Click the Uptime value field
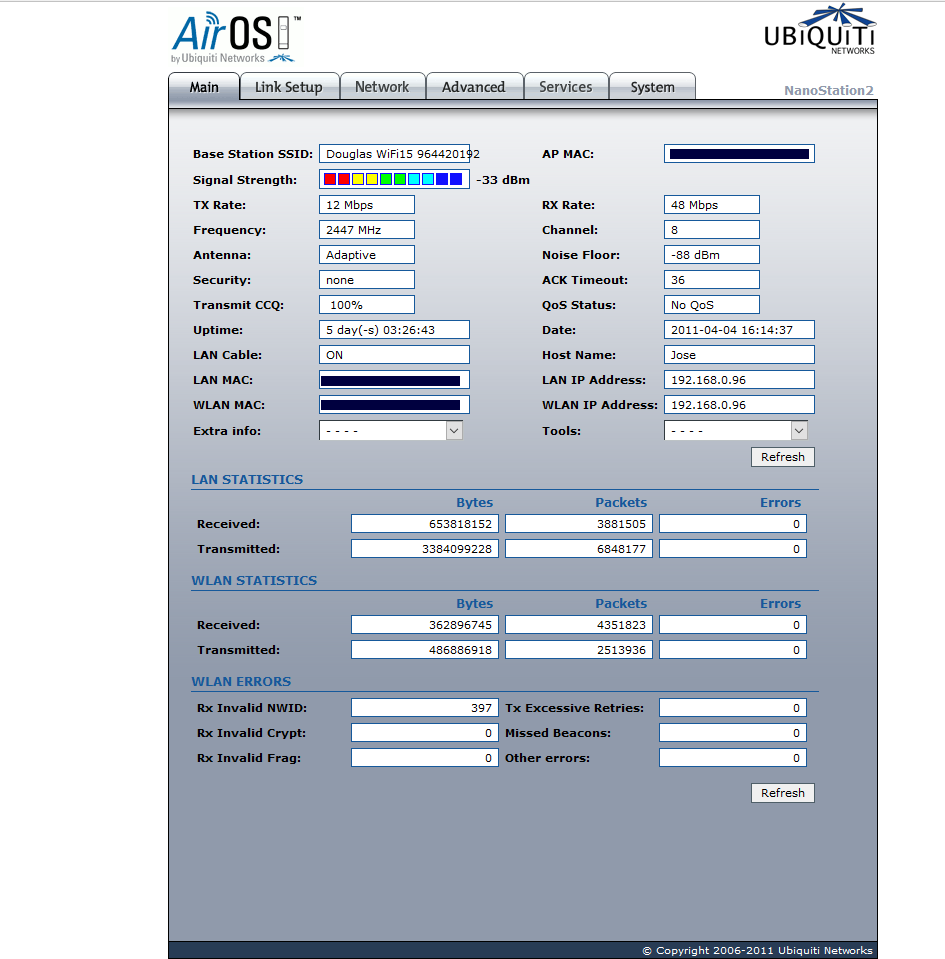Image resolution: width=945 pixels, height=959 pixels. tap(394, 330)
